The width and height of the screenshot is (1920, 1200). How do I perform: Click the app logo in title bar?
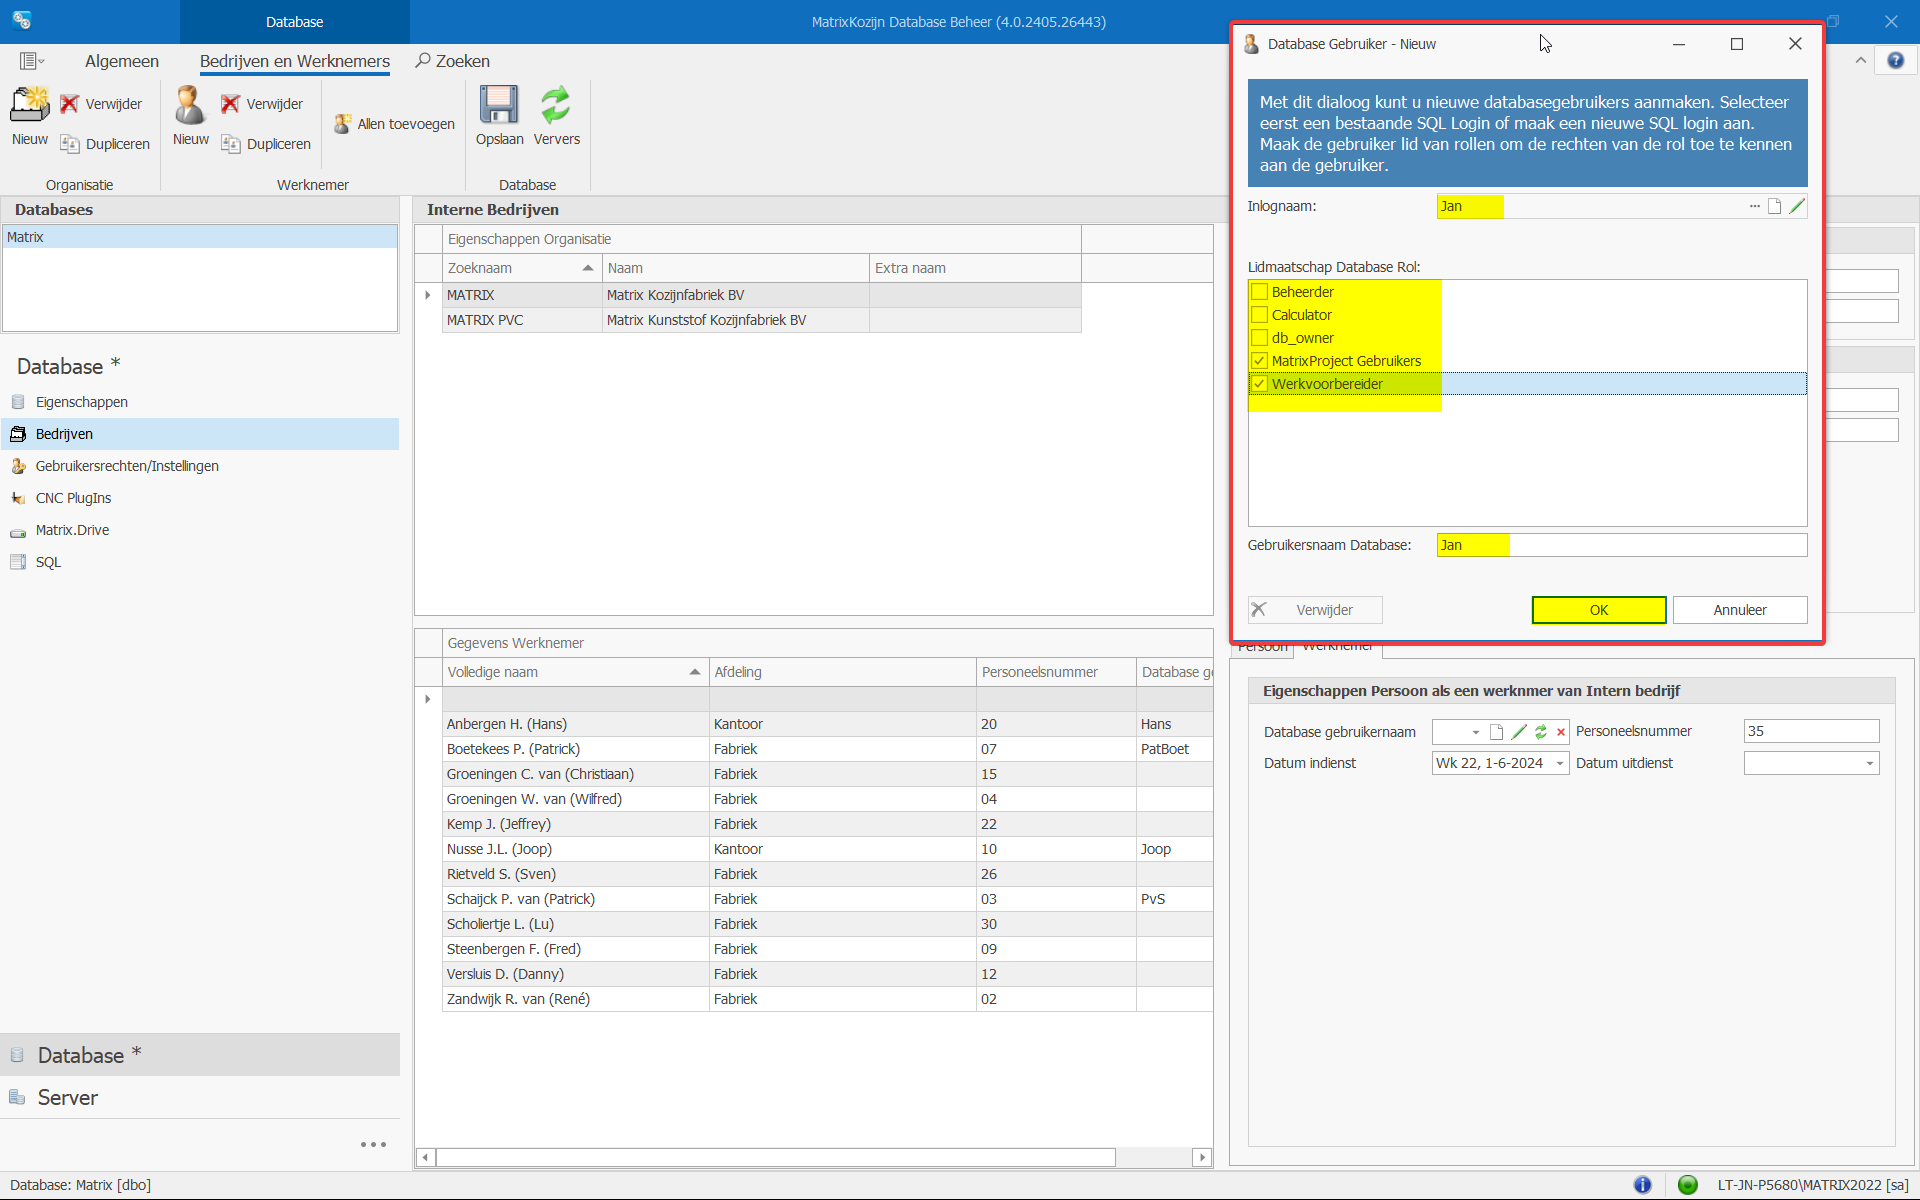tap(22, 21)
